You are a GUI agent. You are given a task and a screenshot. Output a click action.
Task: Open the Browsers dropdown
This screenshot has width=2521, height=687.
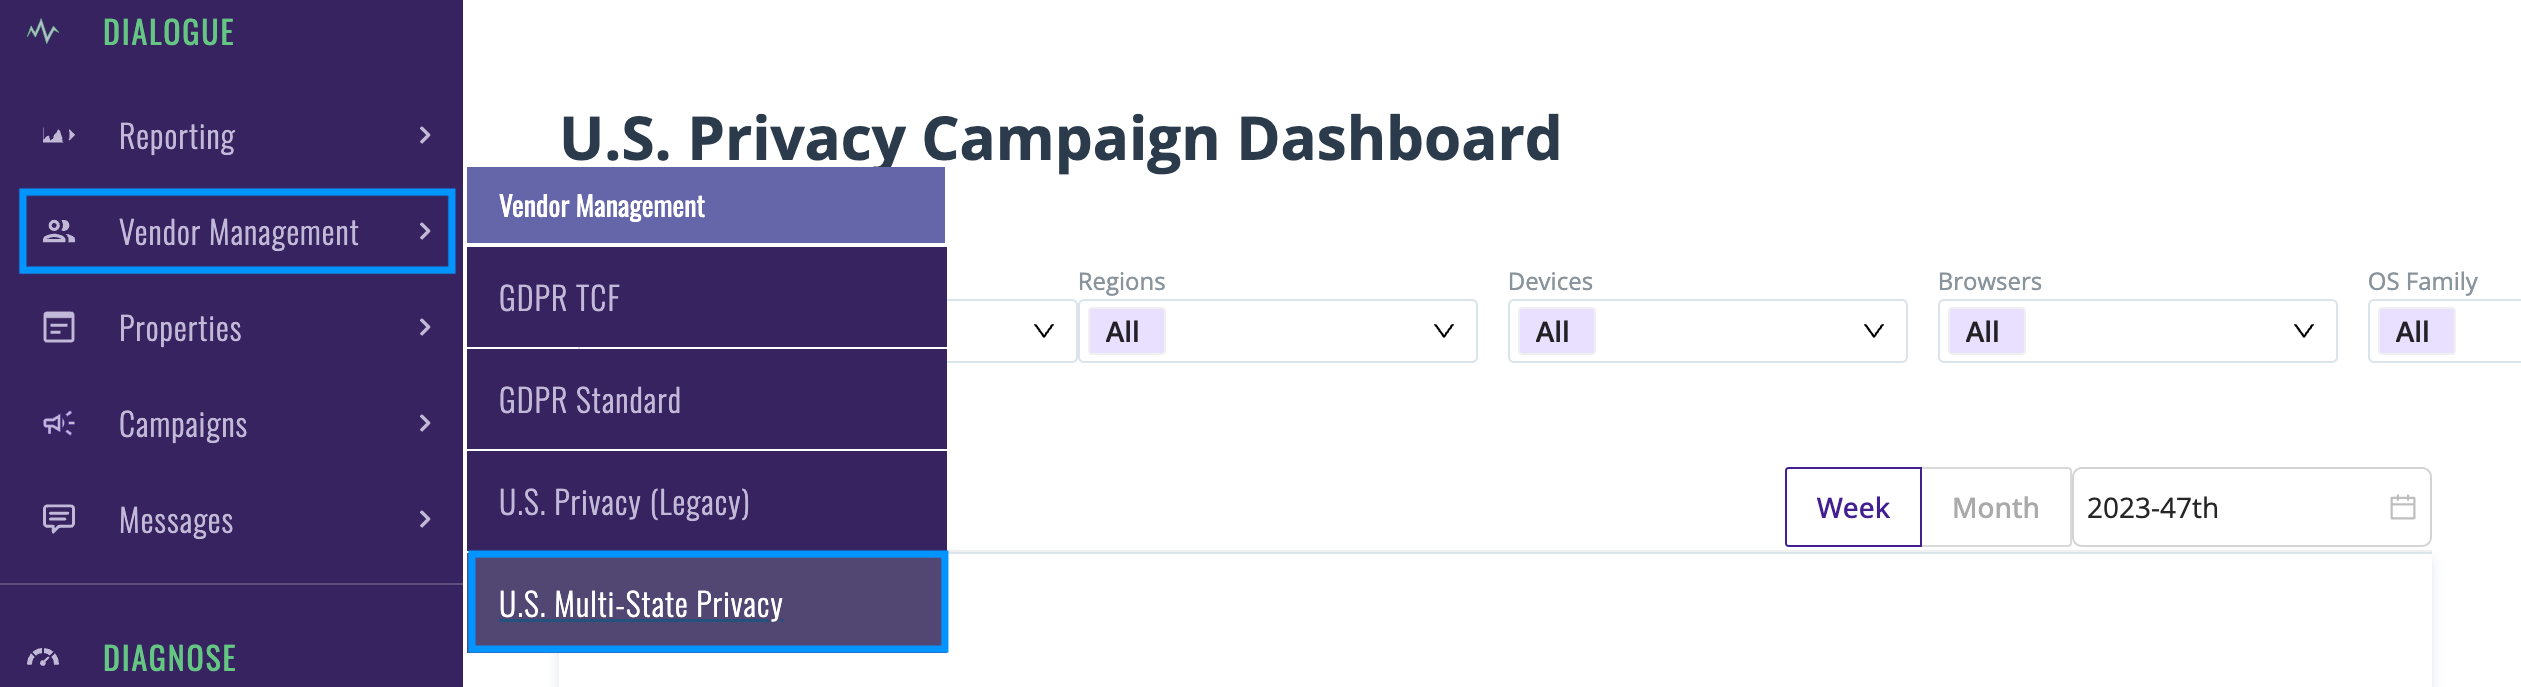(2137, 331)
